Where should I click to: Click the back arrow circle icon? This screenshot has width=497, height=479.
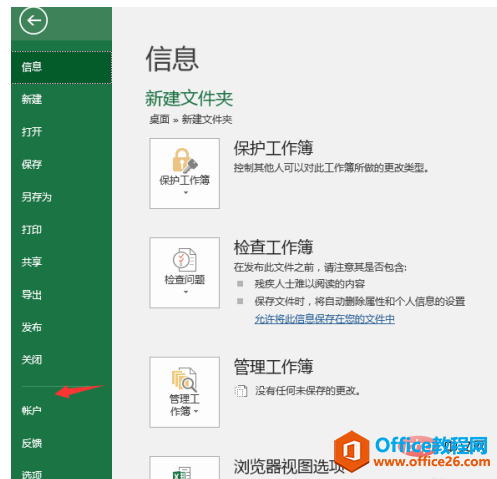point(33,21)
